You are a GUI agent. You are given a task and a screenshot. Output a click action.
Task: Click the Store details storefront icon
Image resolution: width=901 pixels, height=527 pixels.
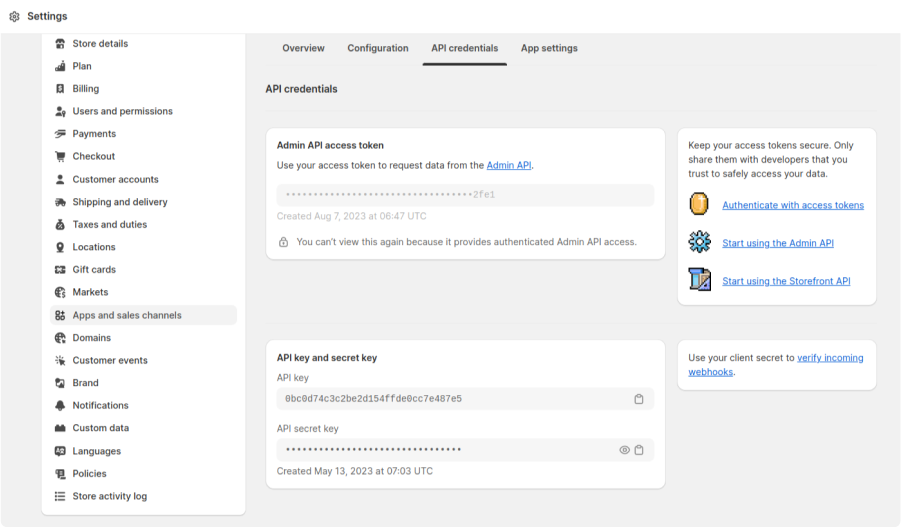[60, 44]
